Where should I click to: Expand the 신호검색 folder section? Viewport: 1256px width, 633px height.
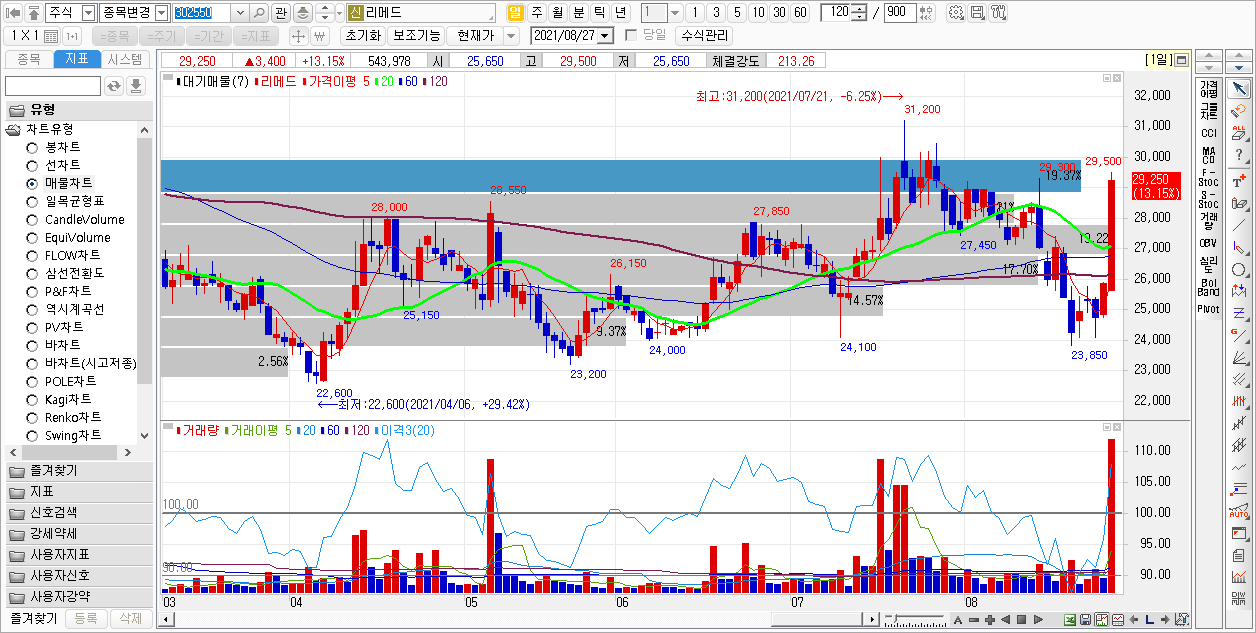tap(78, 513)
